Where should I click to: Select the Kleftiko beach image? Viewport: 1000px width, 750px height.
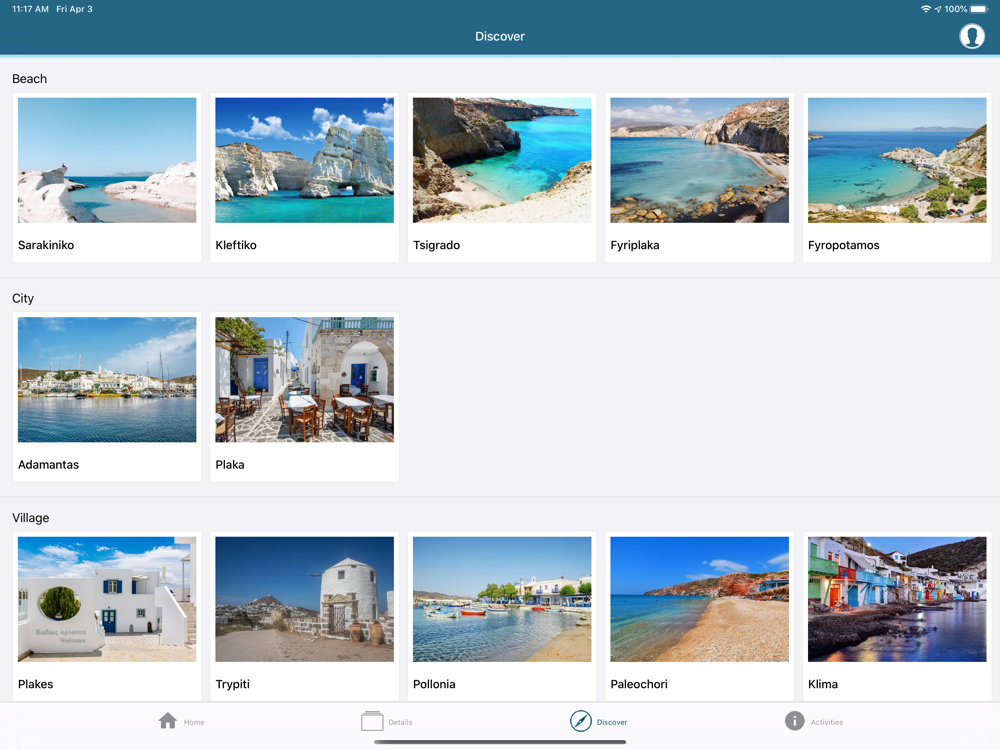point(304,160)
